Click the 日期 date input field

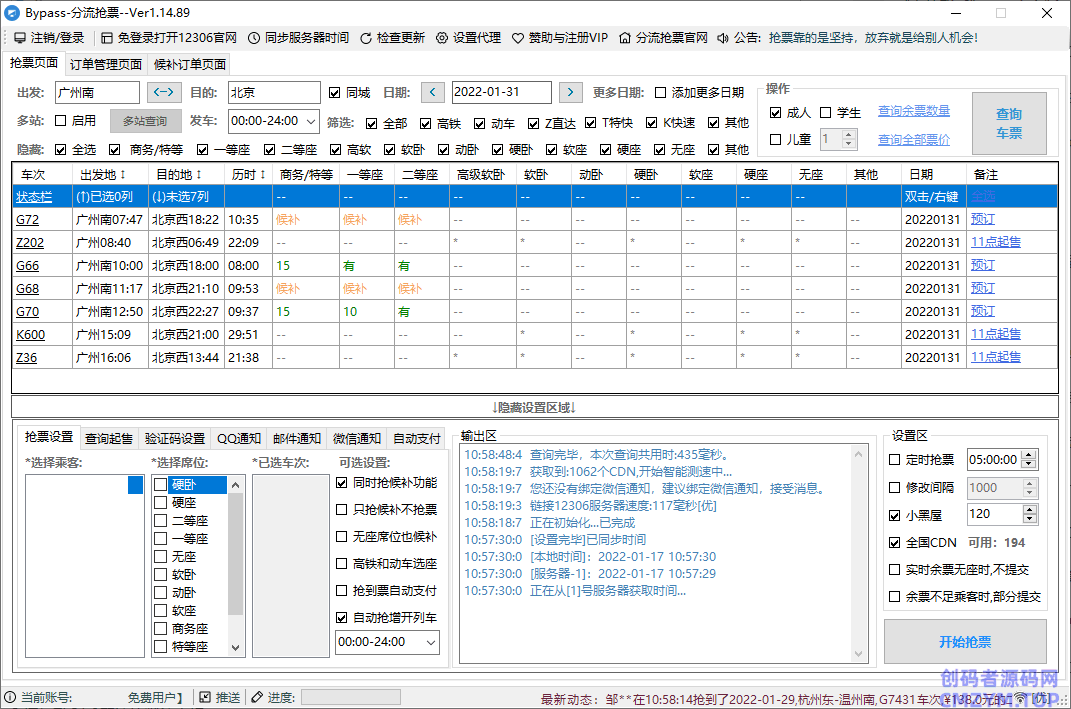pyautogui.click(x=501, y=92)
